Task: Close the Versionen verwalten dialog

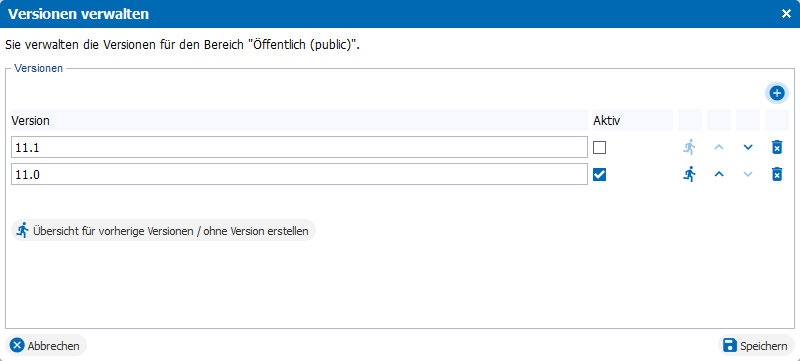Action: 786,14
